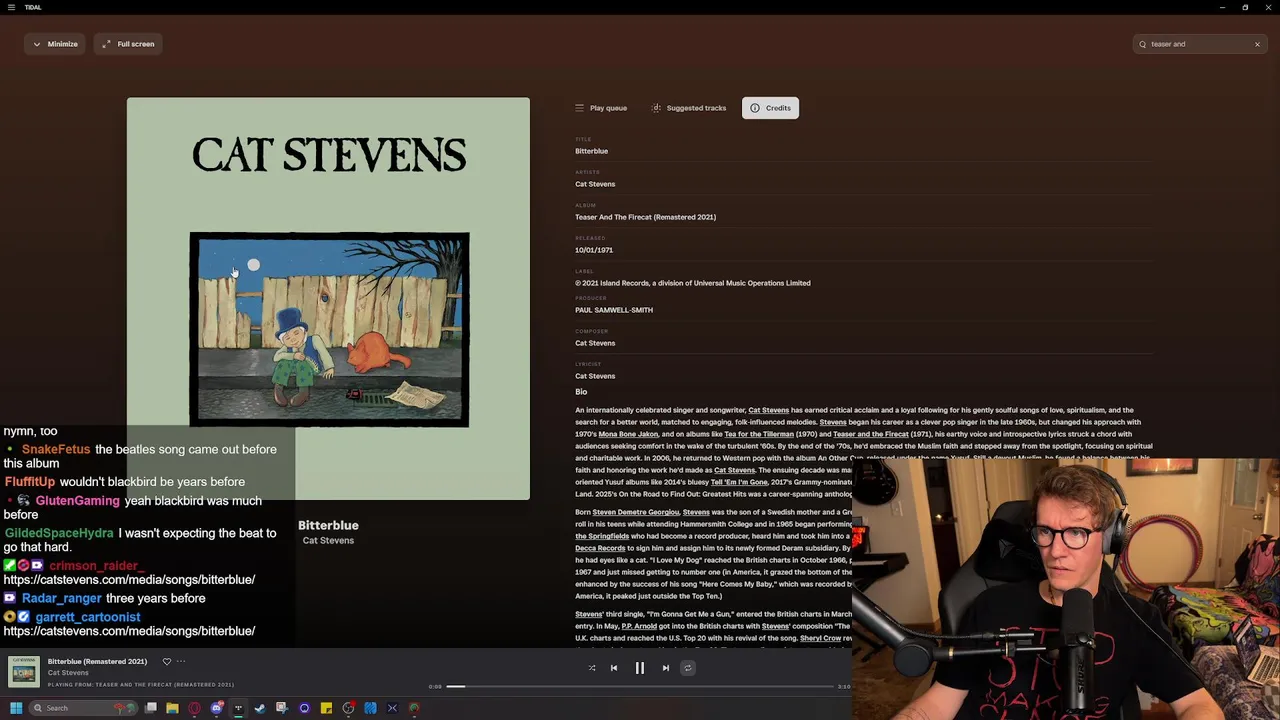The height and width of the screenshot is (720, 1280).
Task: Click GlutenGaming username in chat
Action: click(77, 501)
